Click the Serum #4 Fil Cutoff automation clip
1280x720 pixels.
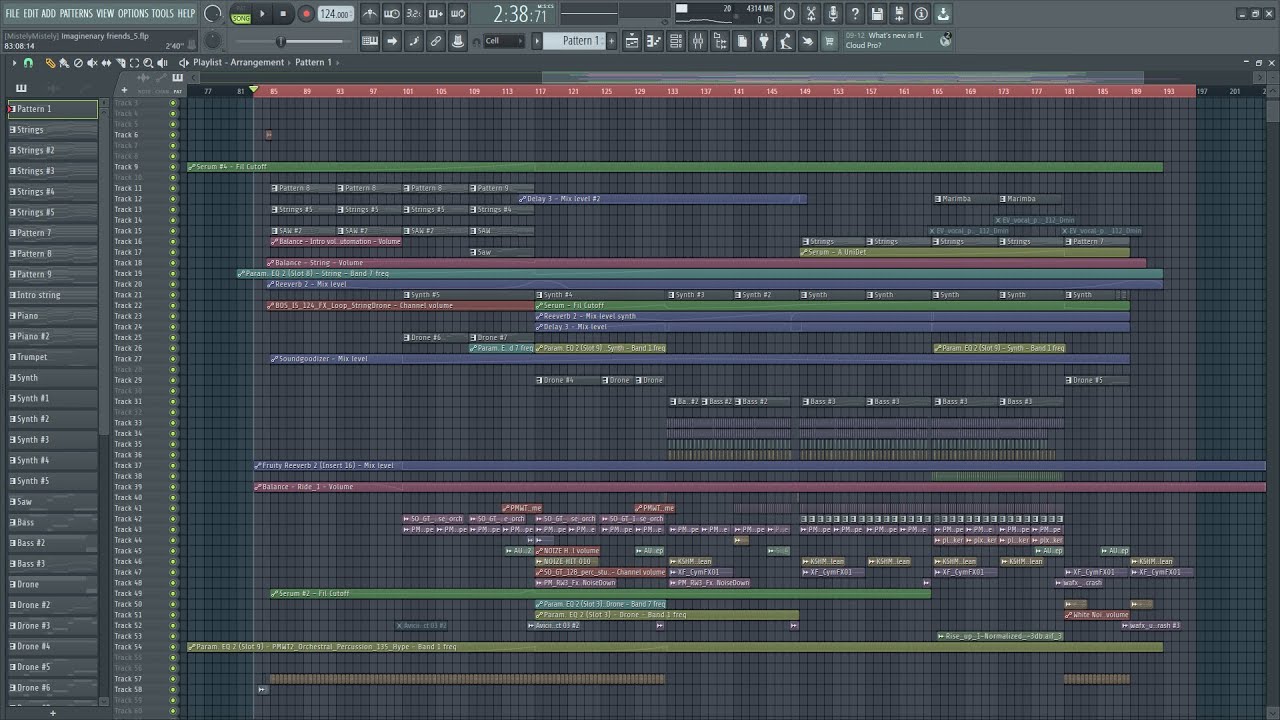[x=675, y=167]
